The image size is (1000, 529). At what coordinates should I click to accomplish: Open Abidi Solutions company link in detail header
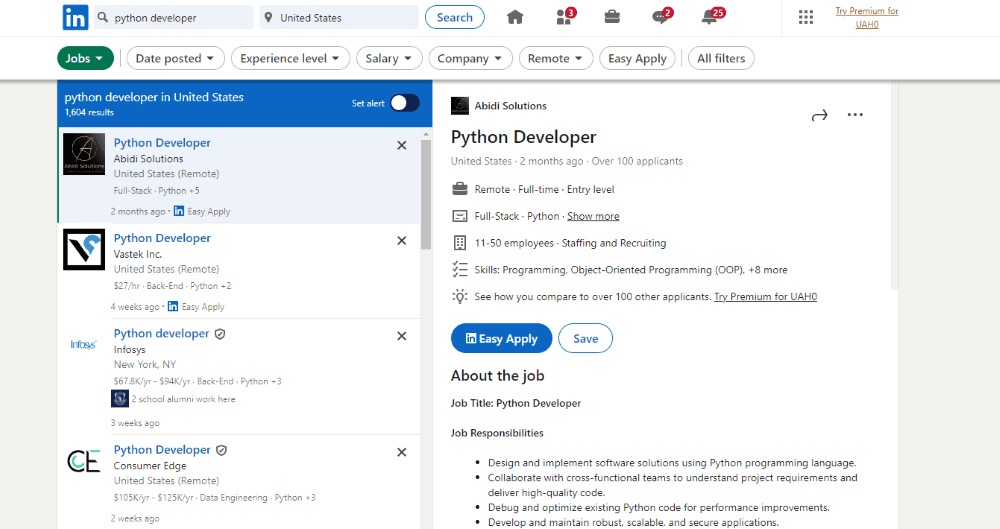coord(510,106)
